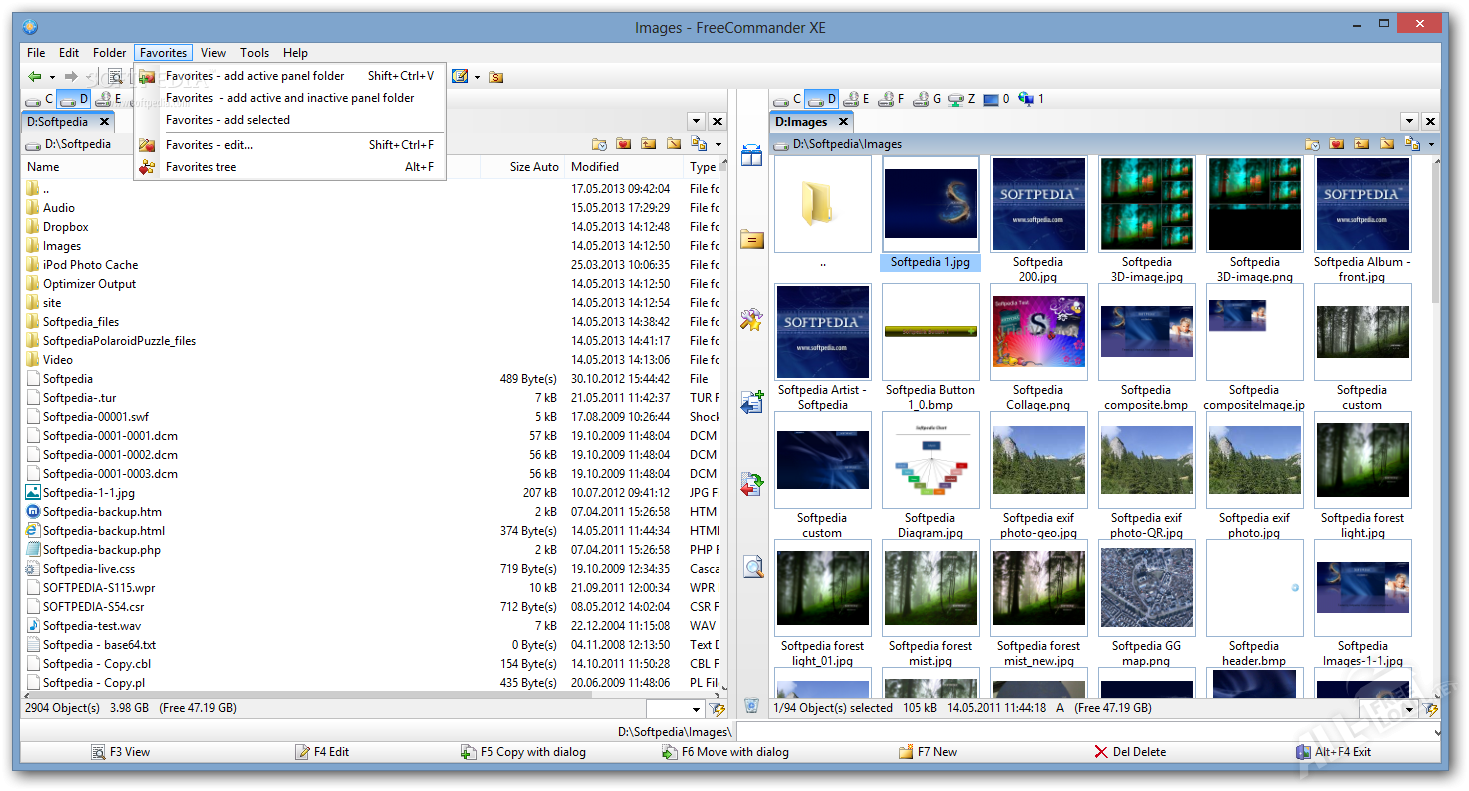This screenshot has width=1469, height=791.
Task: Click the search magnifier icon in middle bar
Action: point(752,568)
